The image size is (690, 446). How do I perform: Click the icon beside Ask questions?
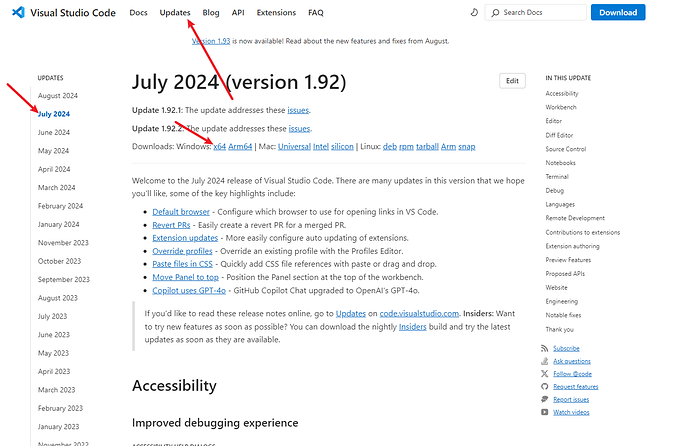pyautogui.click(x=544, y=361)
